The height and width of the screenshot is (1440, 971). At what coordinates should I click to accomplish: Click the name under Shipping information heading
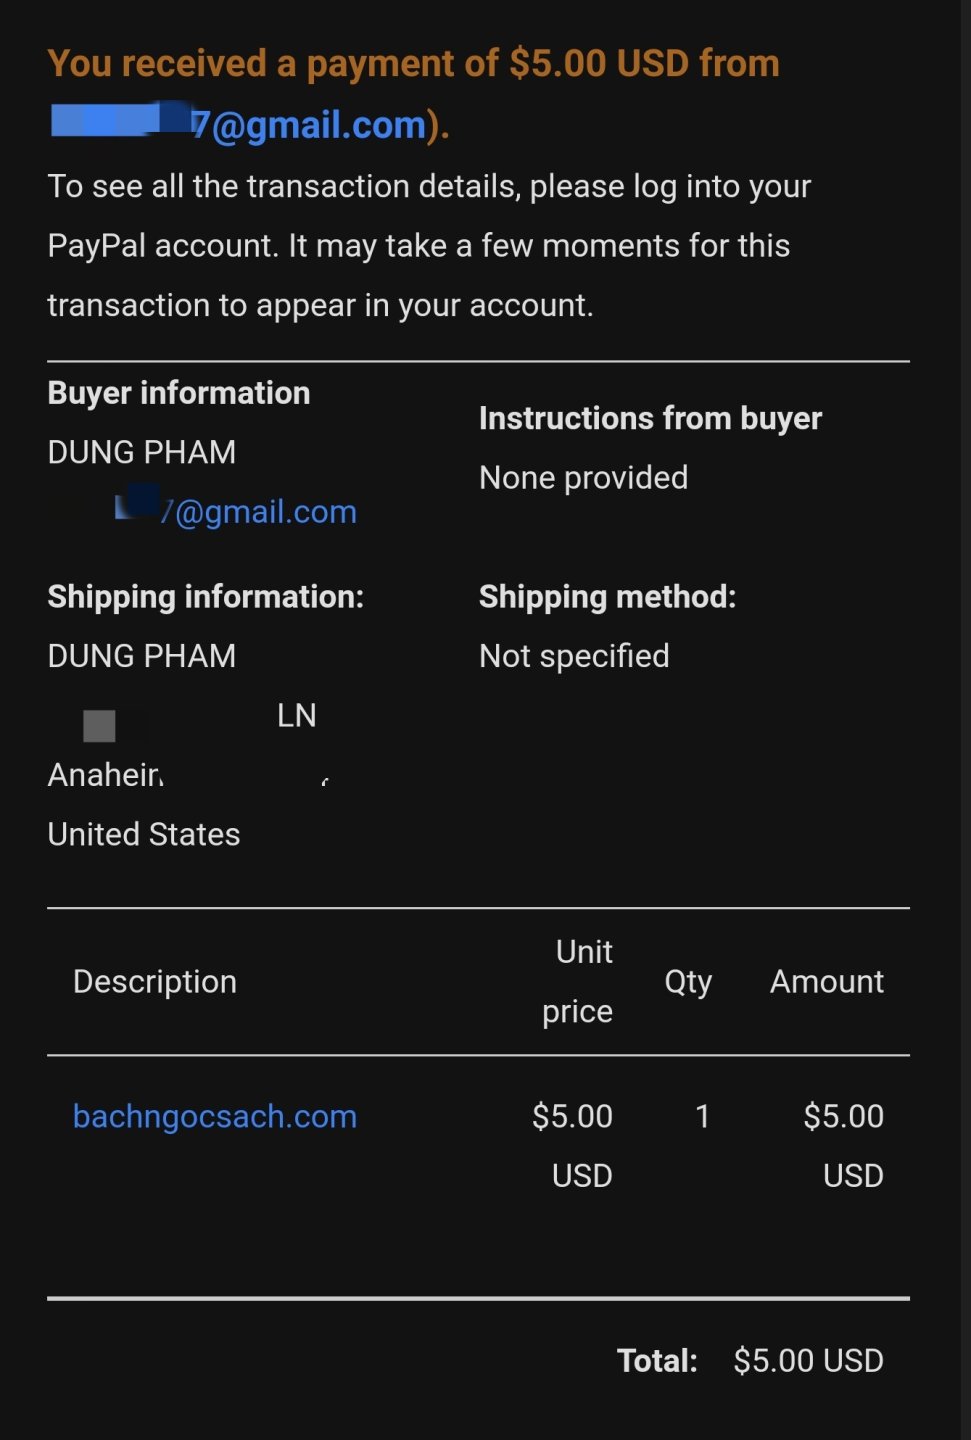pyautogui.click(x=142, y=656)
